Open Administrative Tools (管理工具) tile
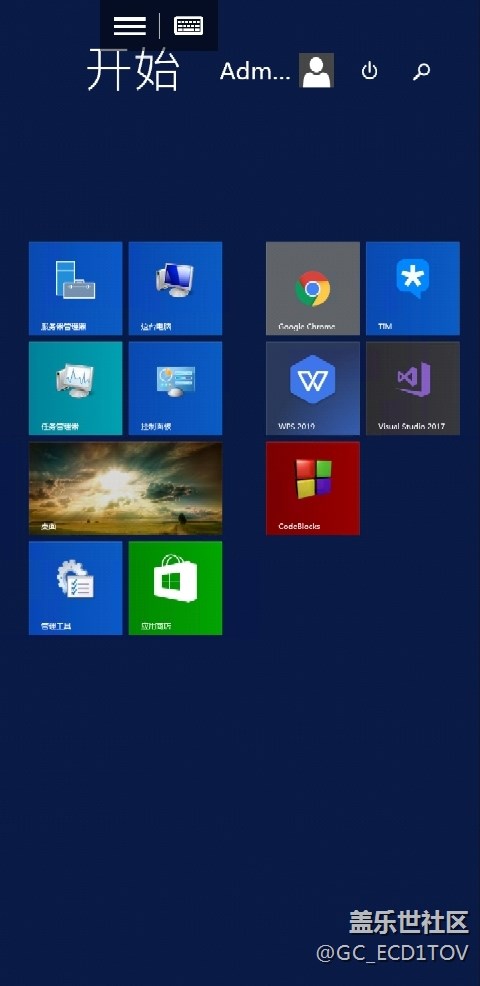Screen dimensions: 480x986 (75, 588)
